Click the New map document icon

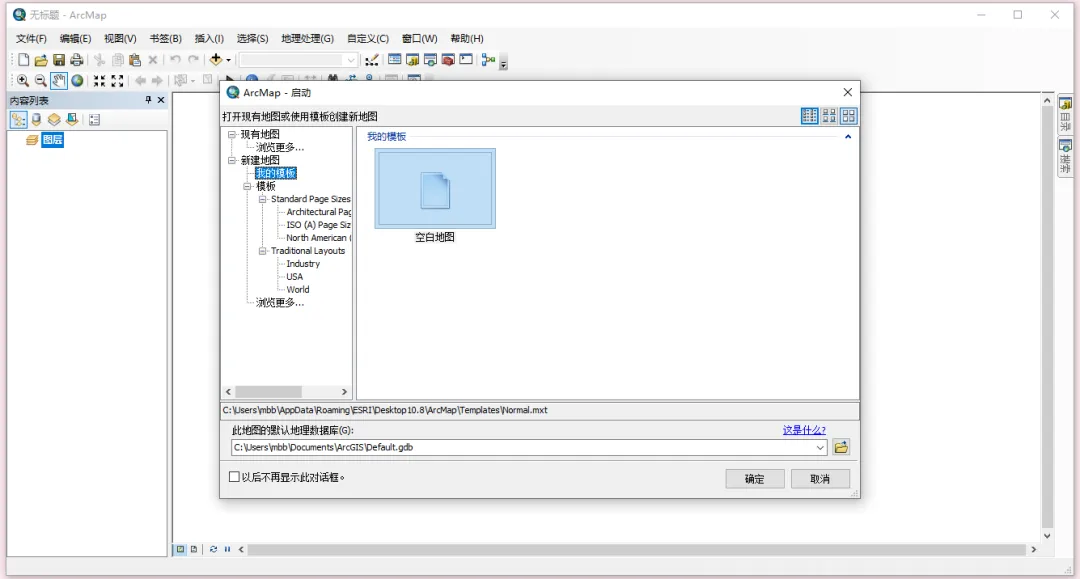click(23, 60)
